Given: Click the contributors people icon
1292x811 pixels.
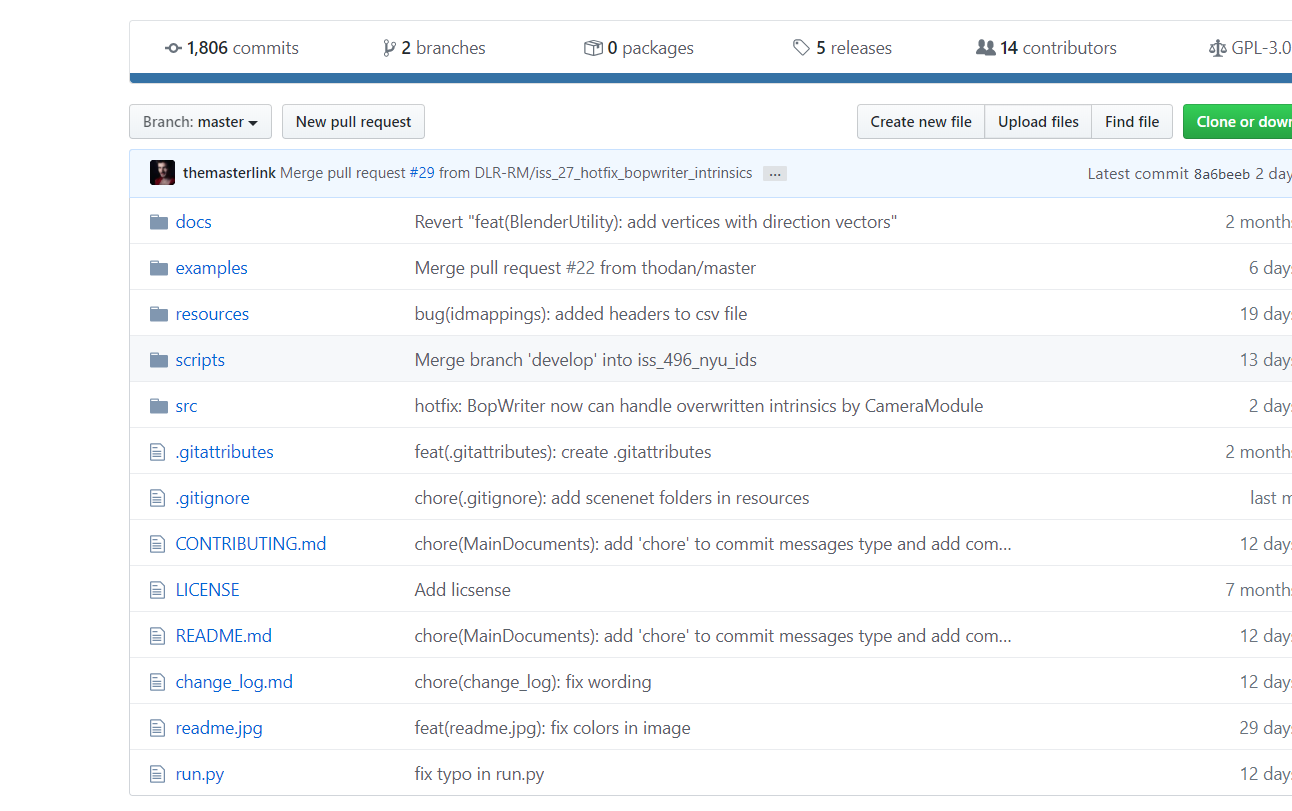Looking at the screenshot, I should pyautogui.click(x=985, y=48).
